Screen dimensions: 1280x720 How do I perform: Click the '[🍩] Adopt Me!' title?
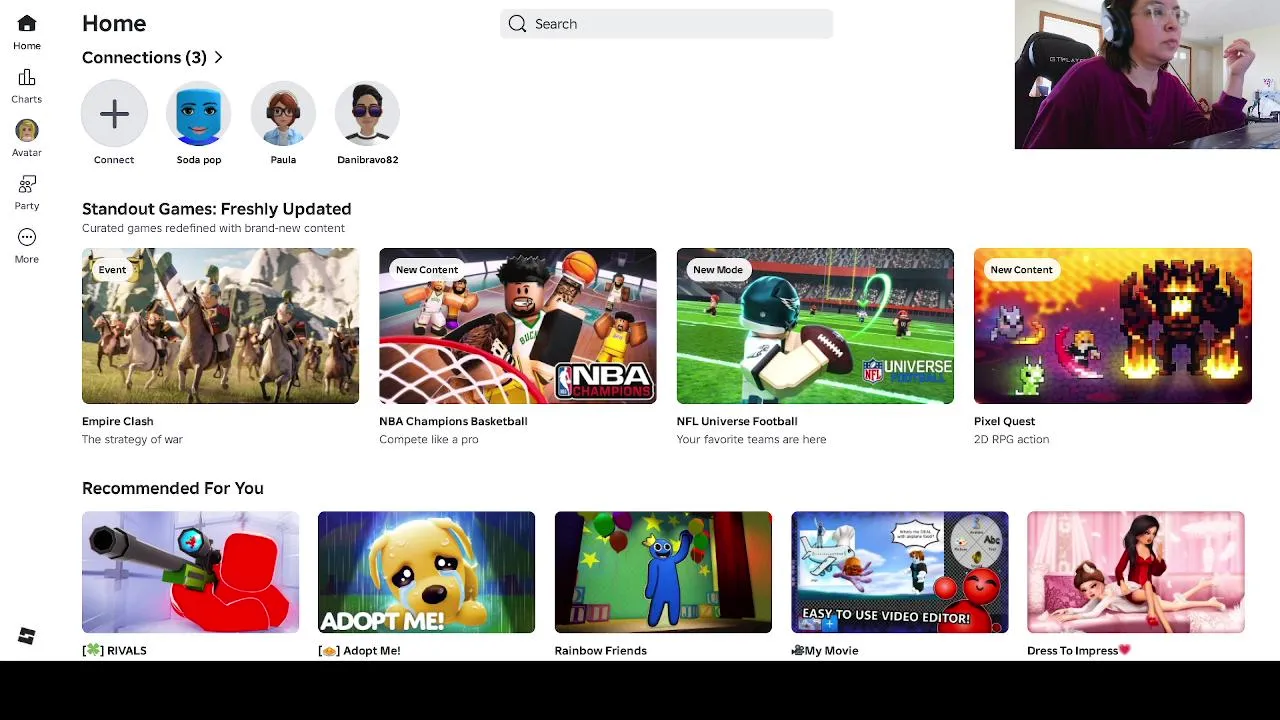[359, 651]
